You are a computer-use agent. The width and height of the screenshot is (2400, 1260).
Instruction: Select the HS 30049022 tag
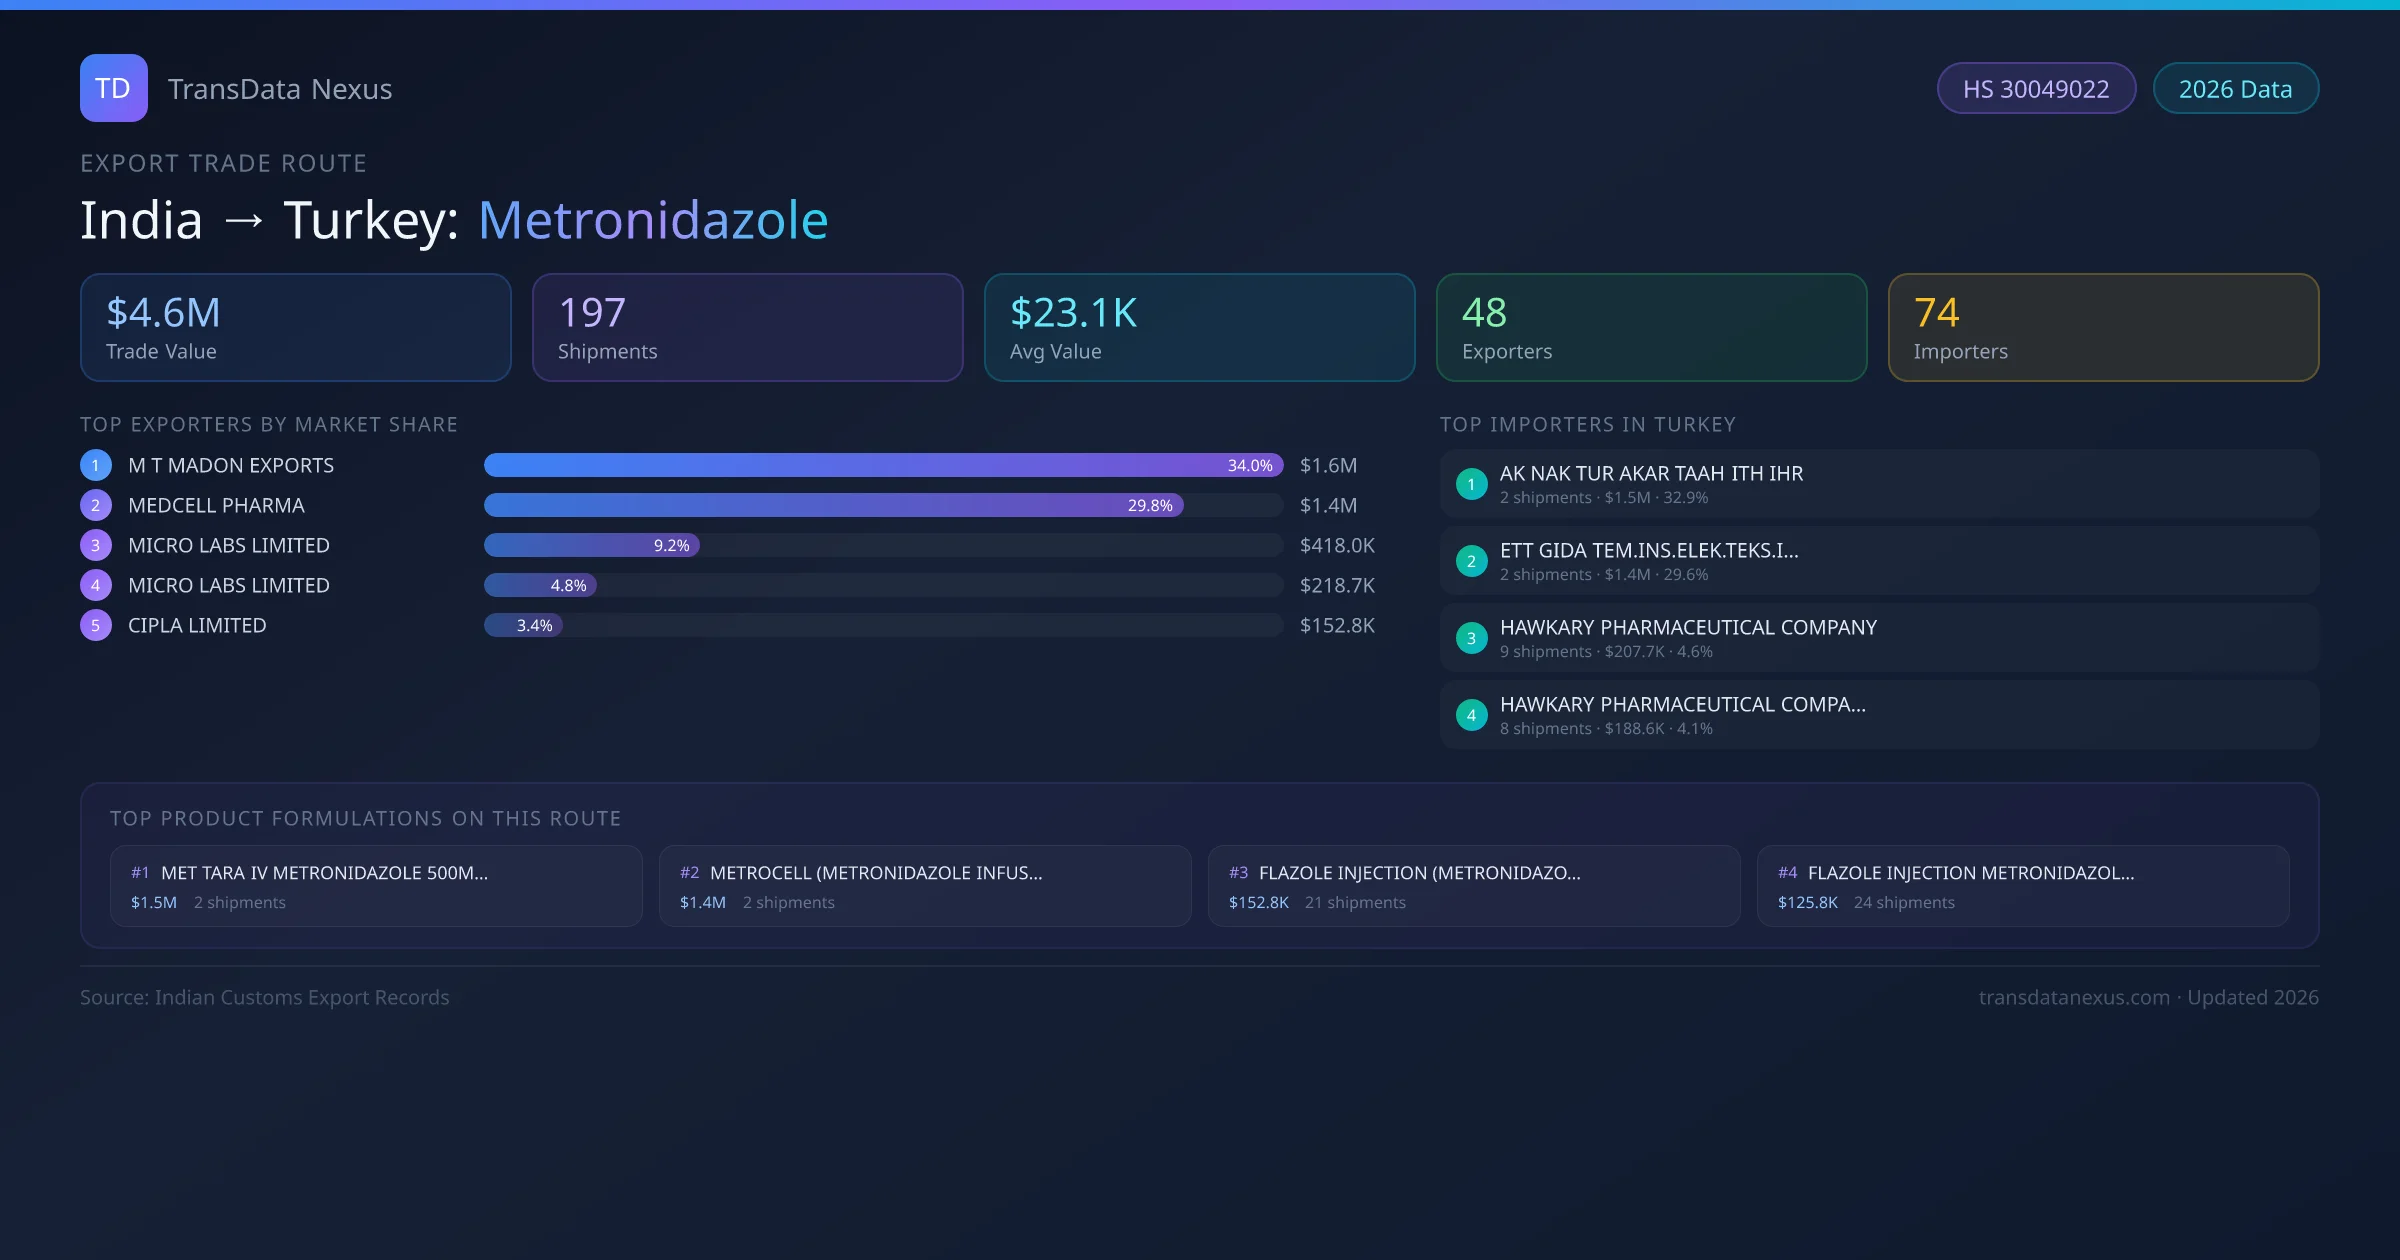coord(2035,89)
